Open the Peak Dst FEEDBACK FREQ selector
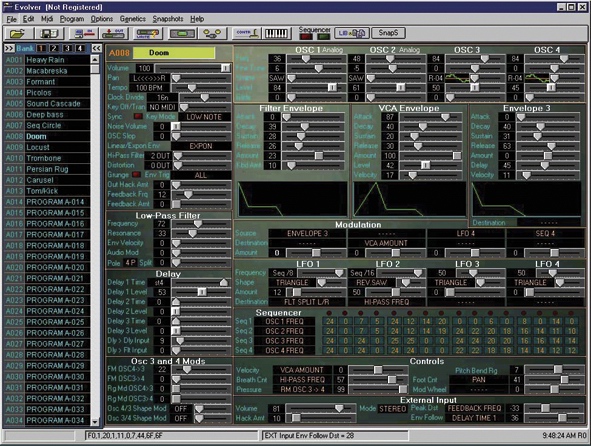This screenshot has width=591, height=446. tap(475, 408)
